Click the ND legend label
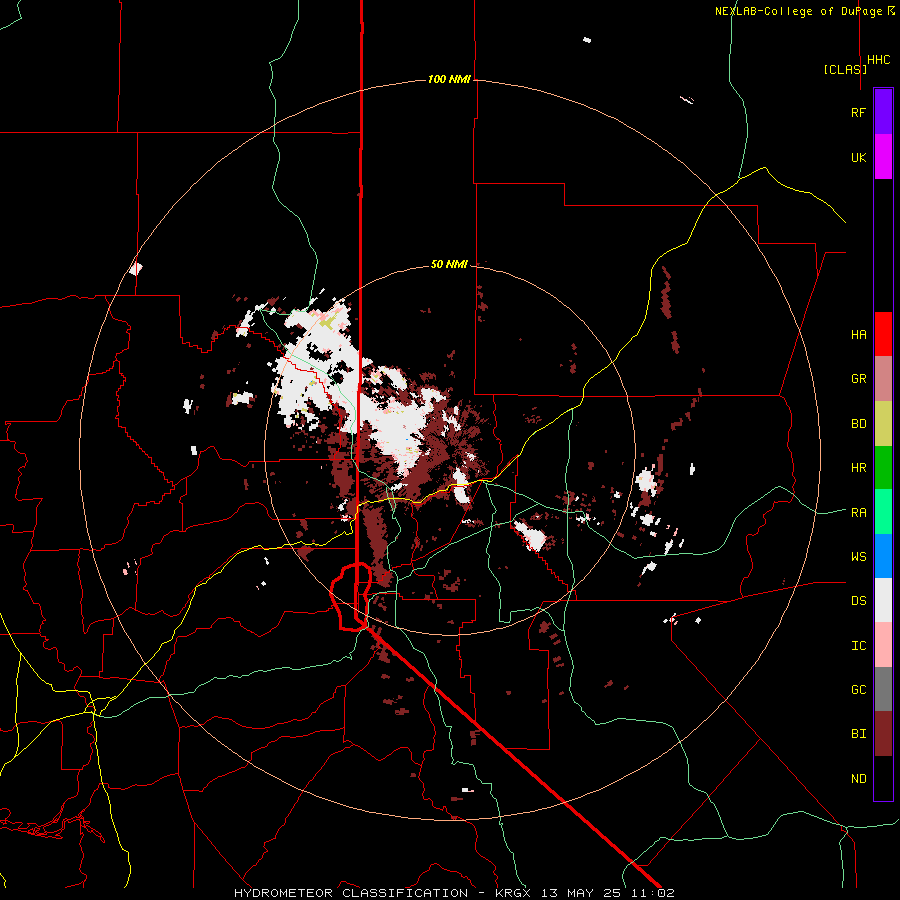Image resolution: width=900 pixels, height=900 pixels. tap(858, 778)
